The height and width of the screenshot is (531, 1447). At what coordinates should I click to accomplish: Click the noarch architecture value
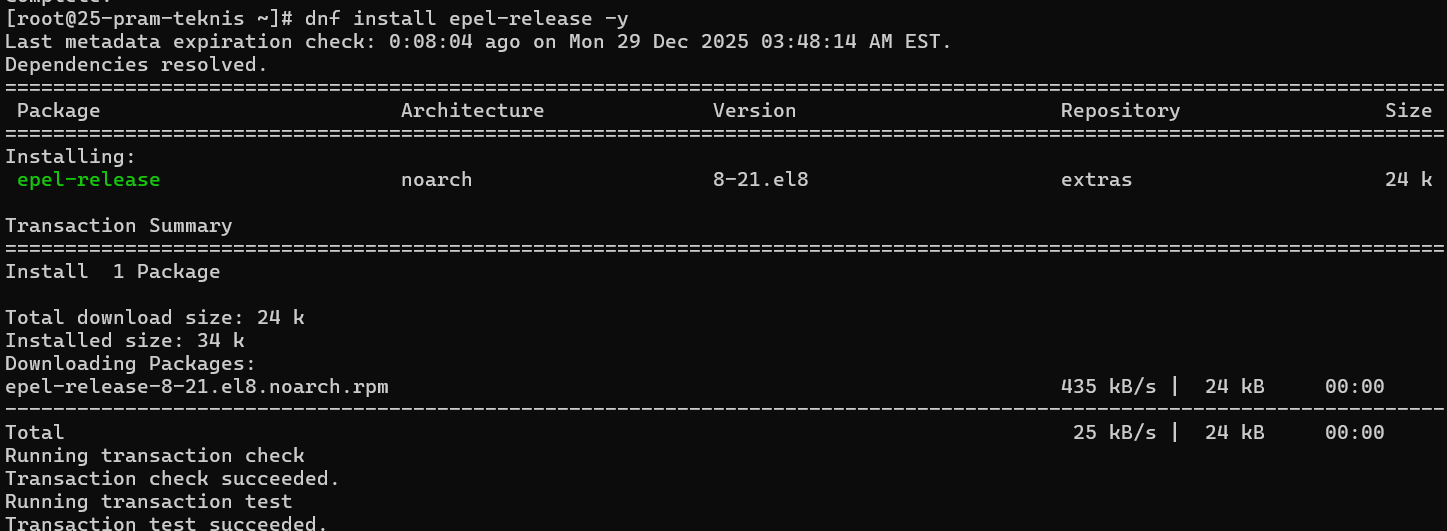436,180
